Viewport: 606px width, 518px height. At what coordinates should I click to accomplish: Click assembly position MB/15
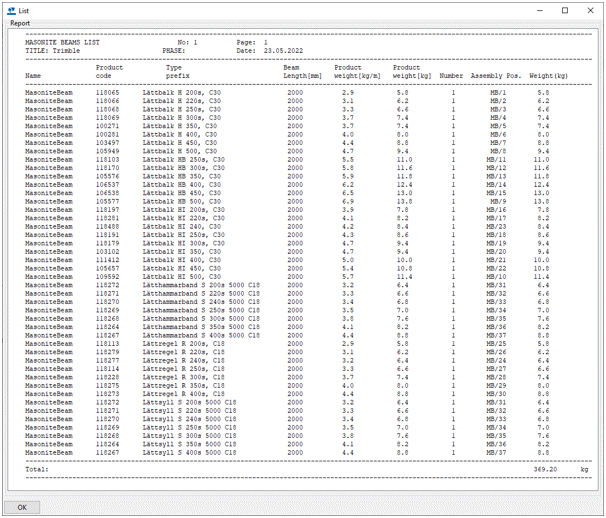pos(496,193)
